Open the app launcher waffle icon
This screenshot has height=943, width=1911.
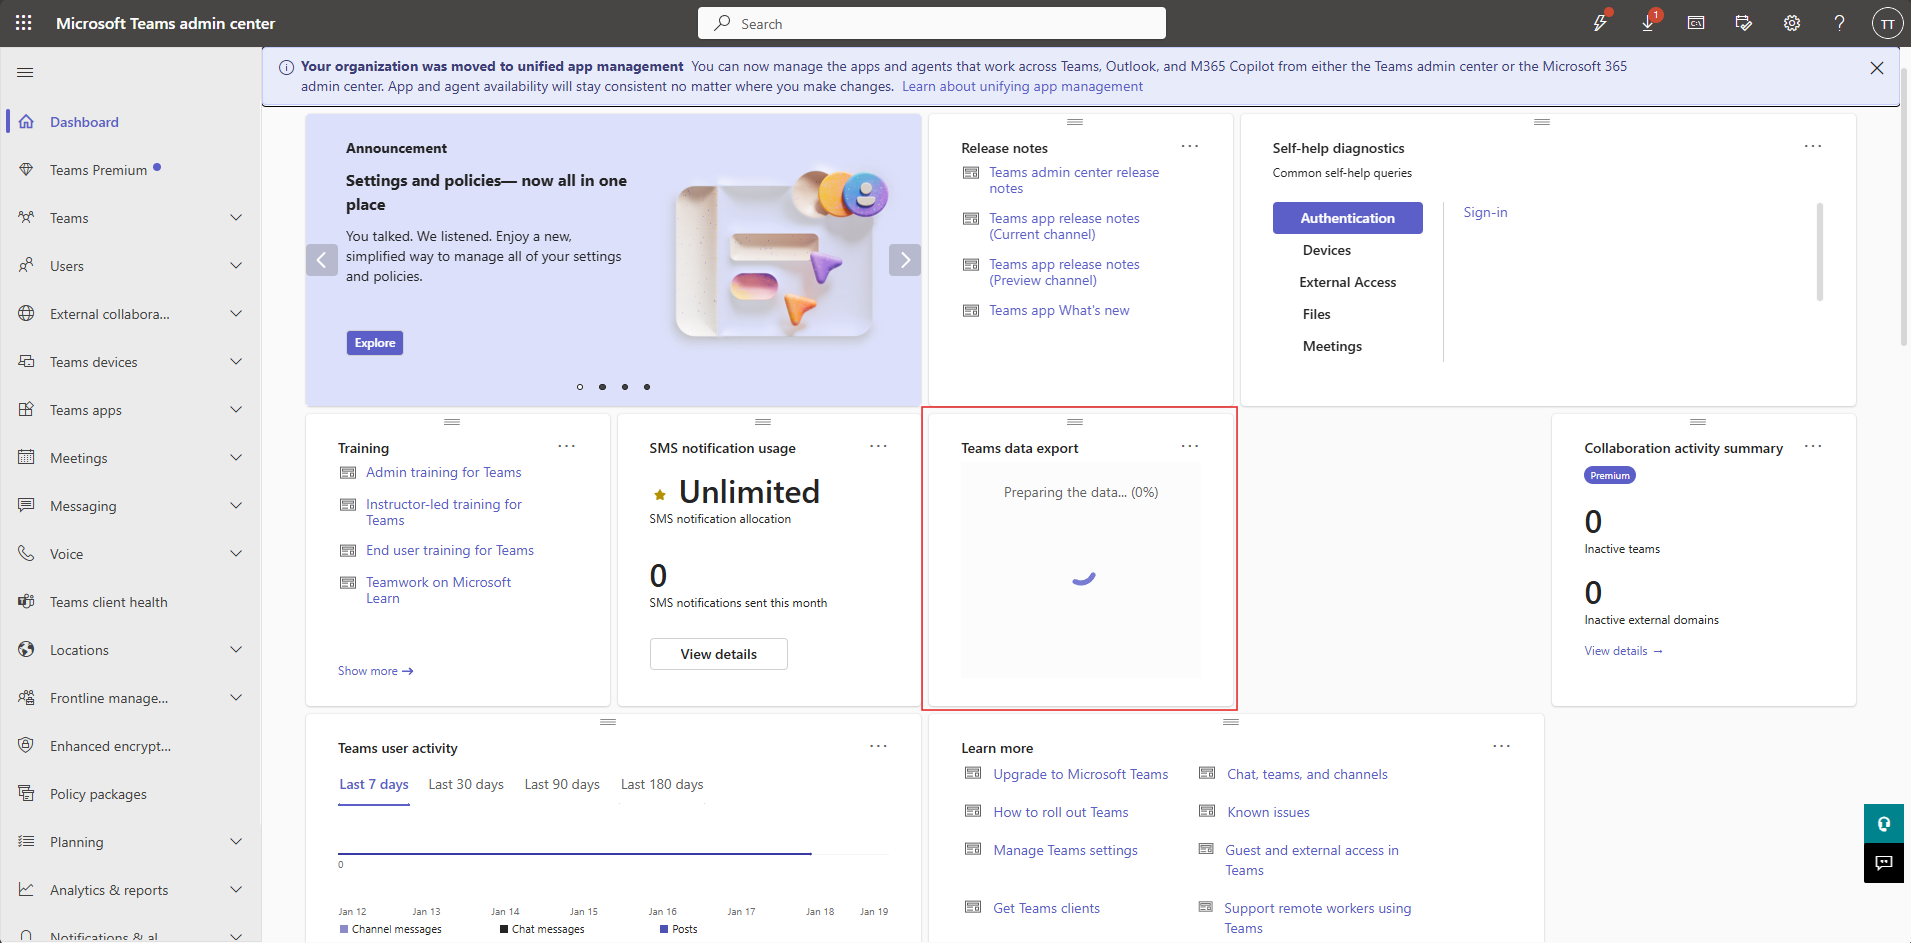23,22
